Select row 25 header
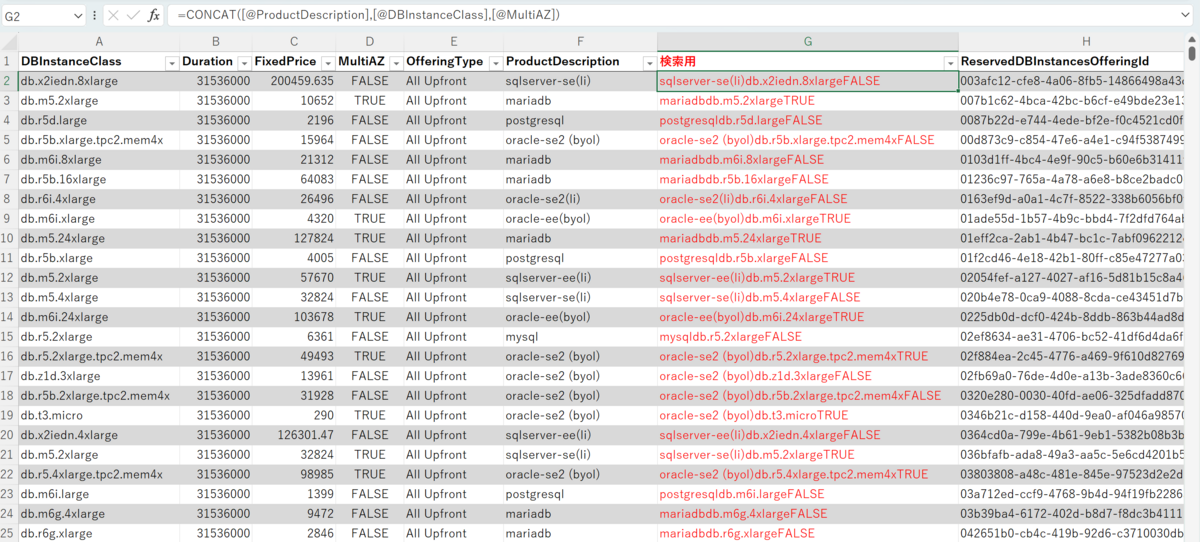 [9, 533]
